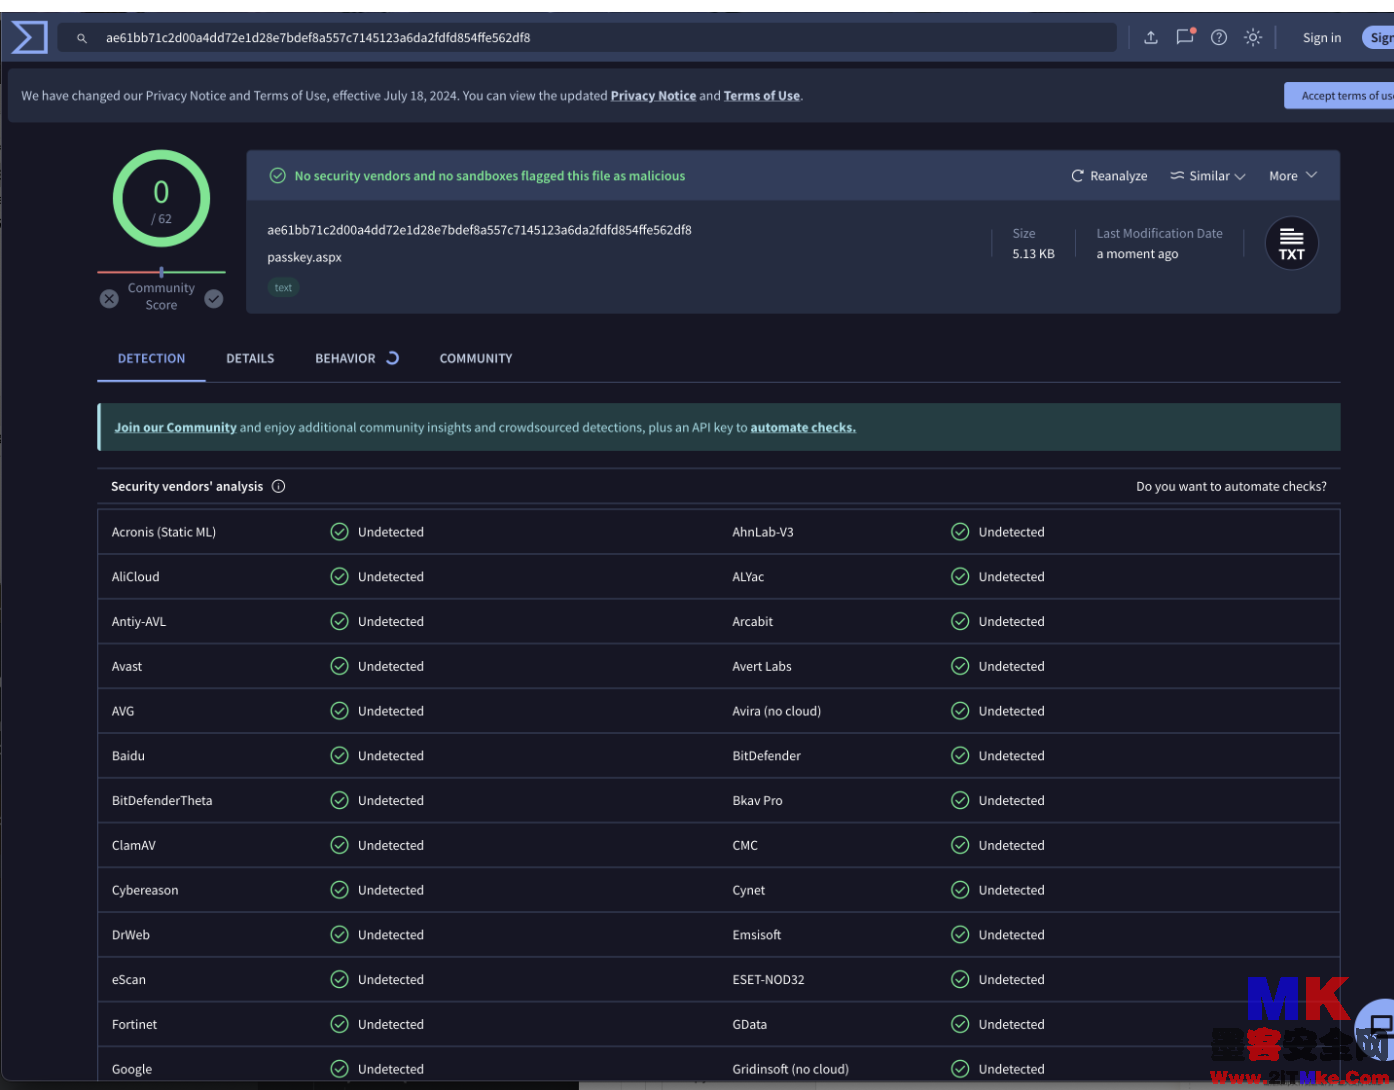Click the hash search input field
The image size is (1394, 1090).
(586, 38)
